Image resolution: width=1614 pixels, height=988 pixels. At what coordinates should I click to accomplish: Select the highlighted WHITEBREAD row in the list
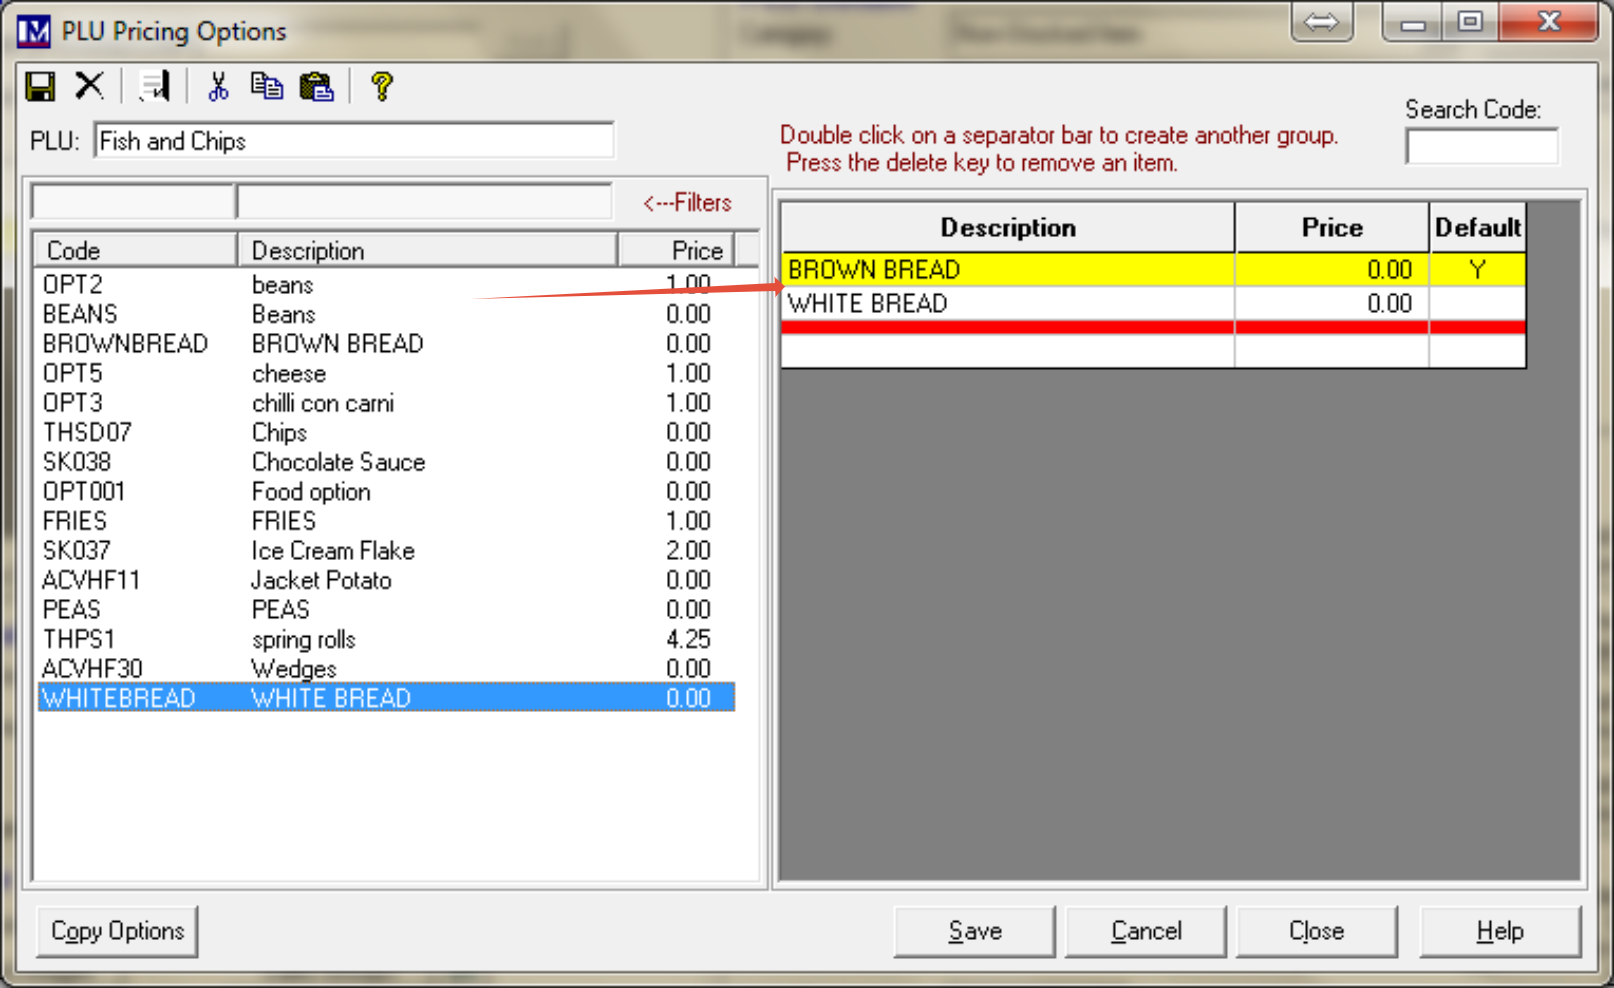click(x=386, y=698)
